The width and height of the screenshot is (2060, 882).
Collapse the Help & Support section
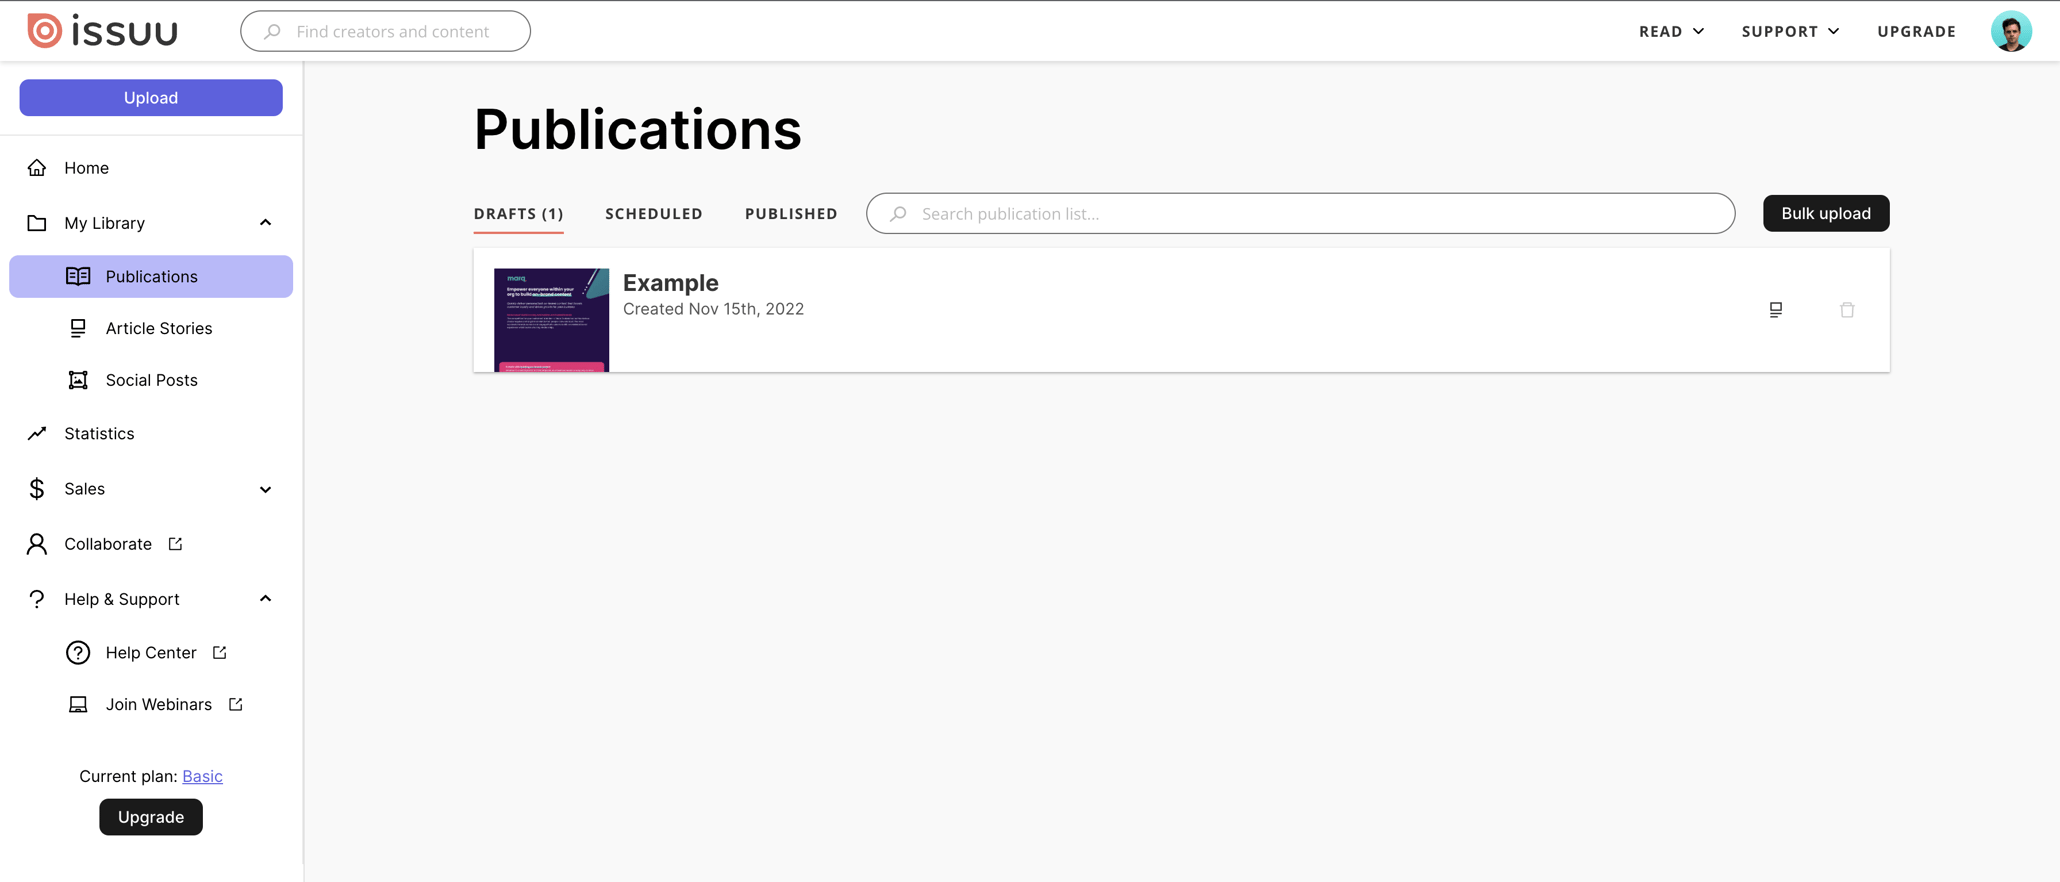265,599
